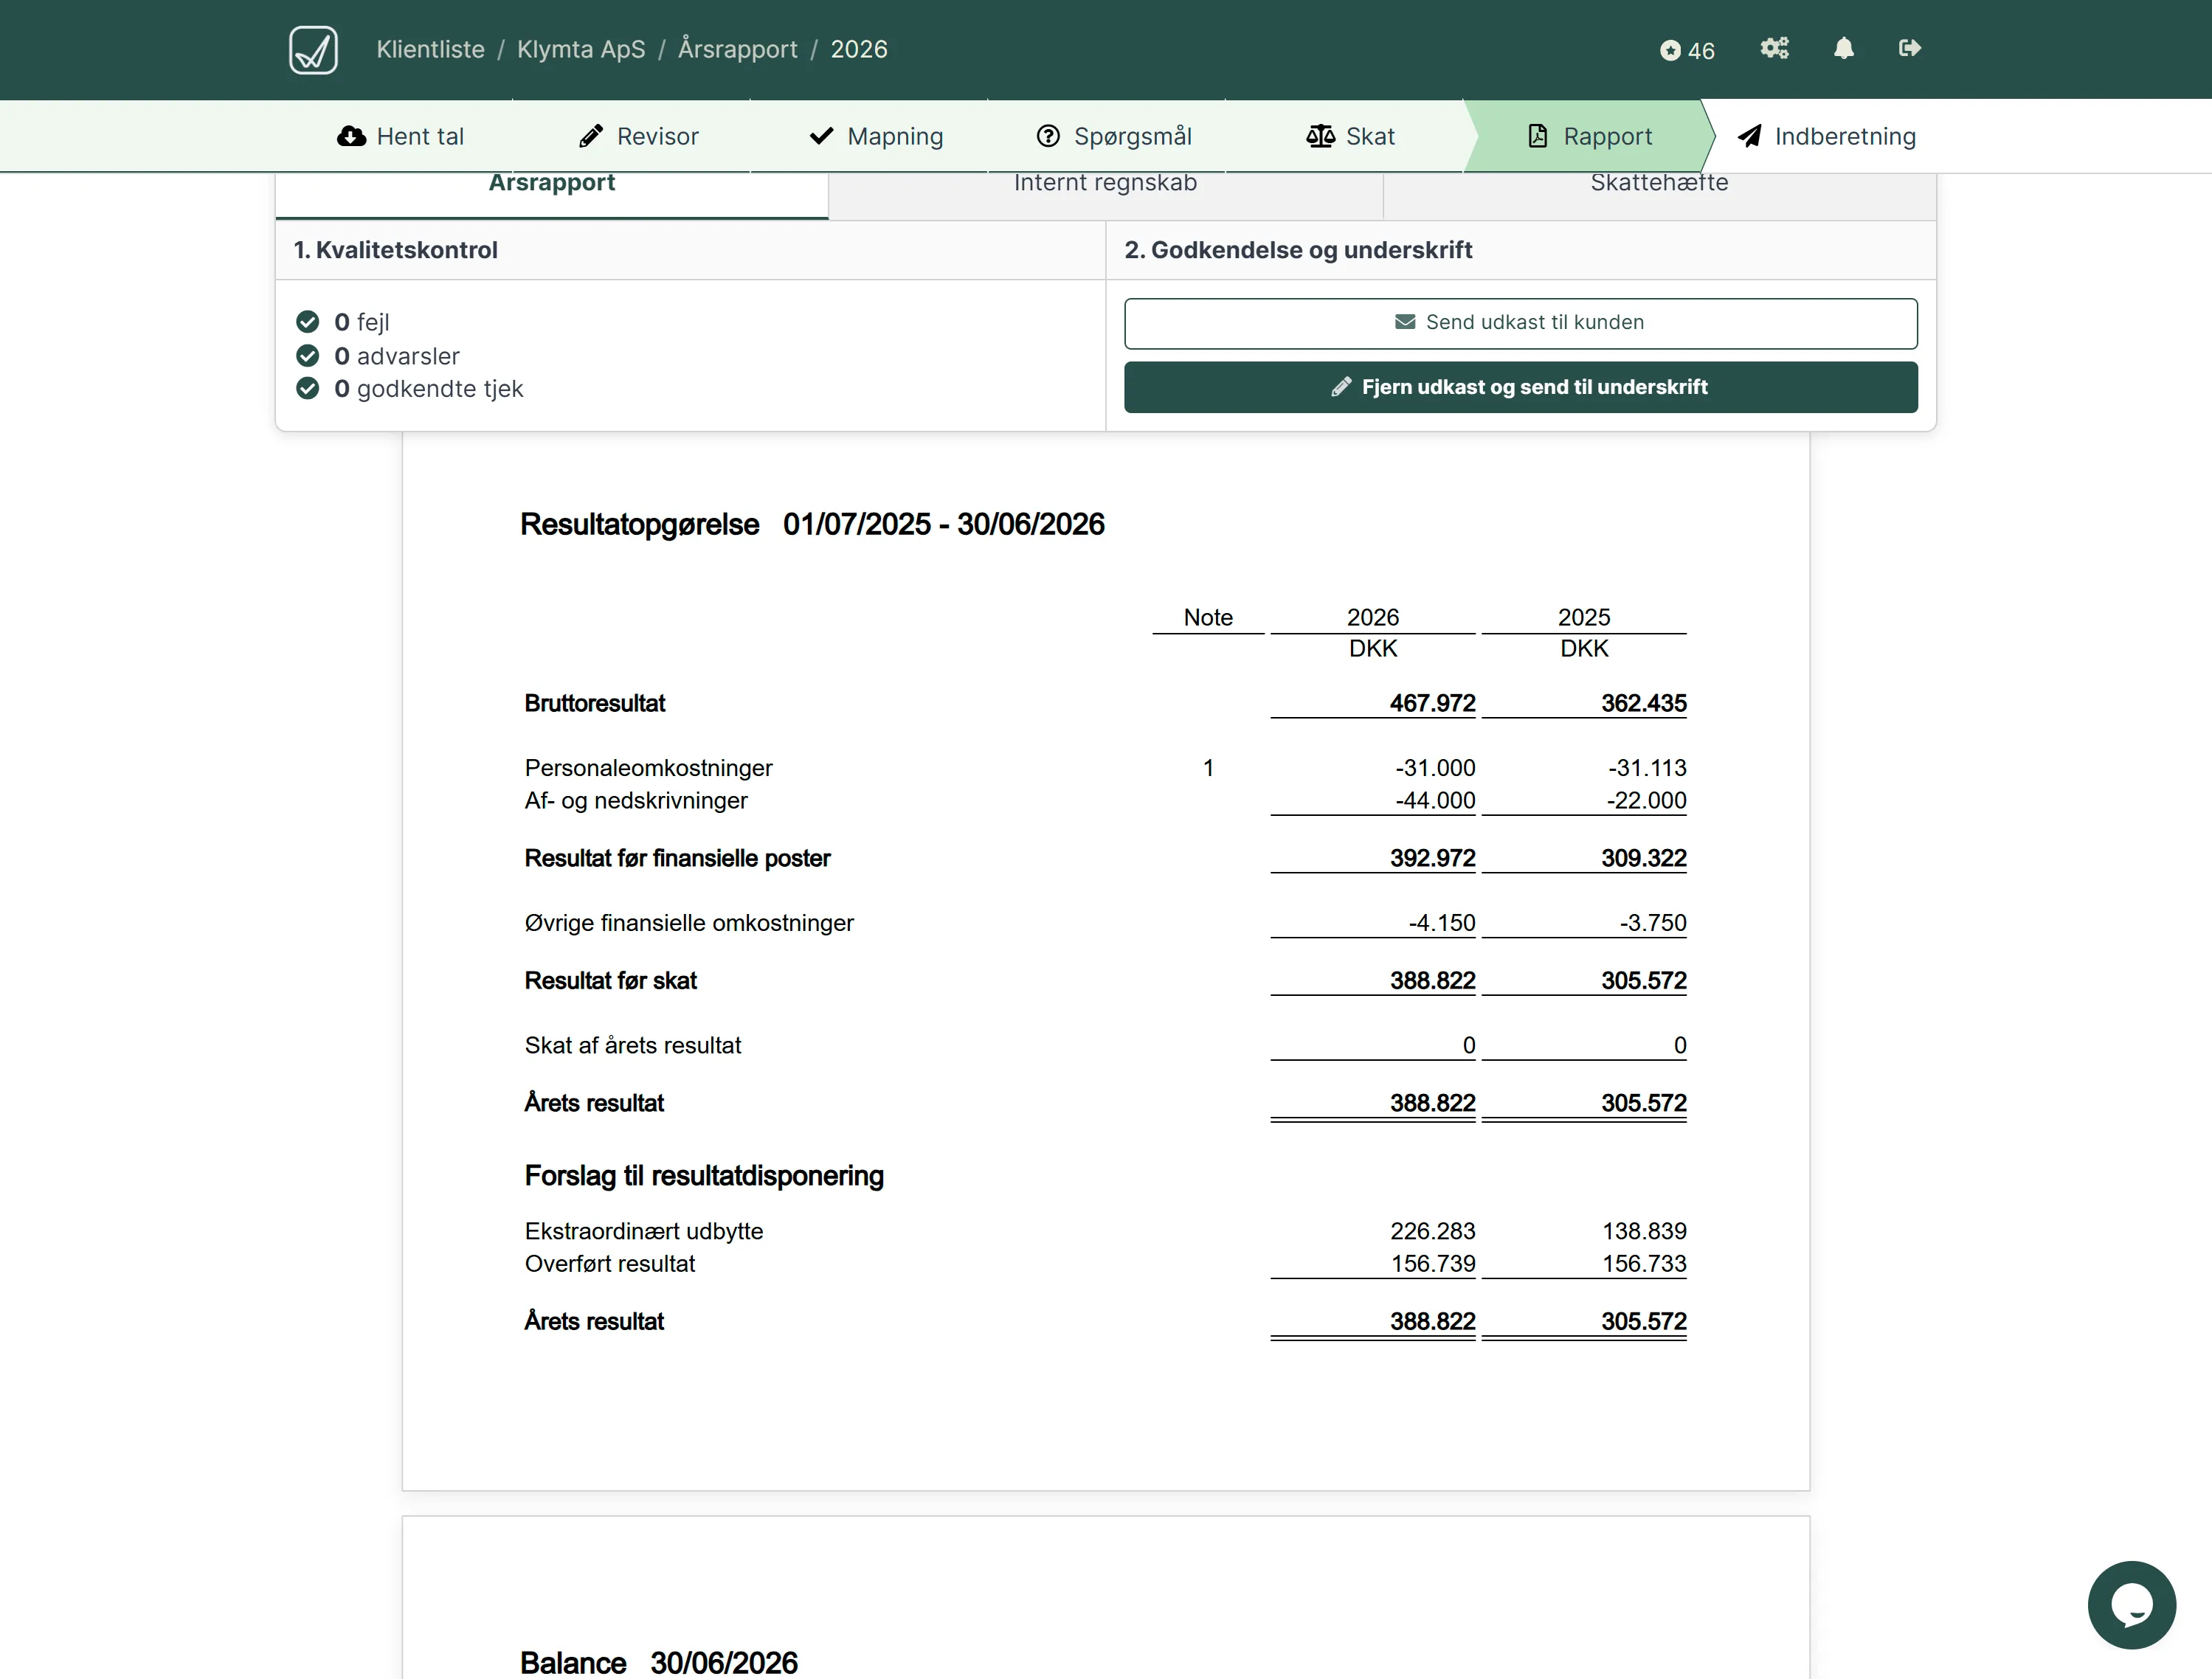Click the value 392.972
This screenshot has width=2212, height=1679.
(x=1432, y=858)
